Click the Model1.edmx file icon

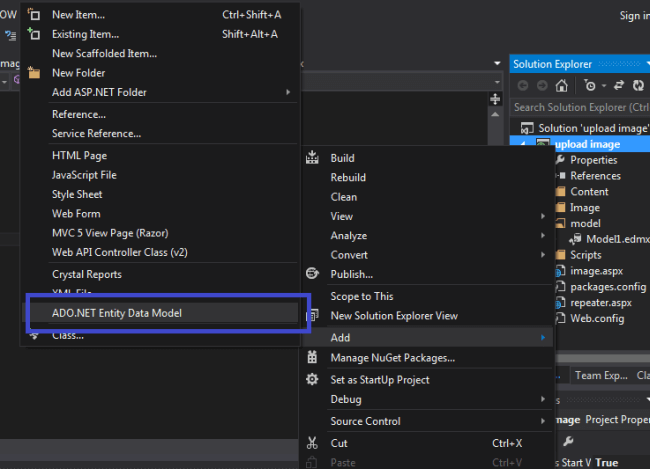[x=575, y=239]
